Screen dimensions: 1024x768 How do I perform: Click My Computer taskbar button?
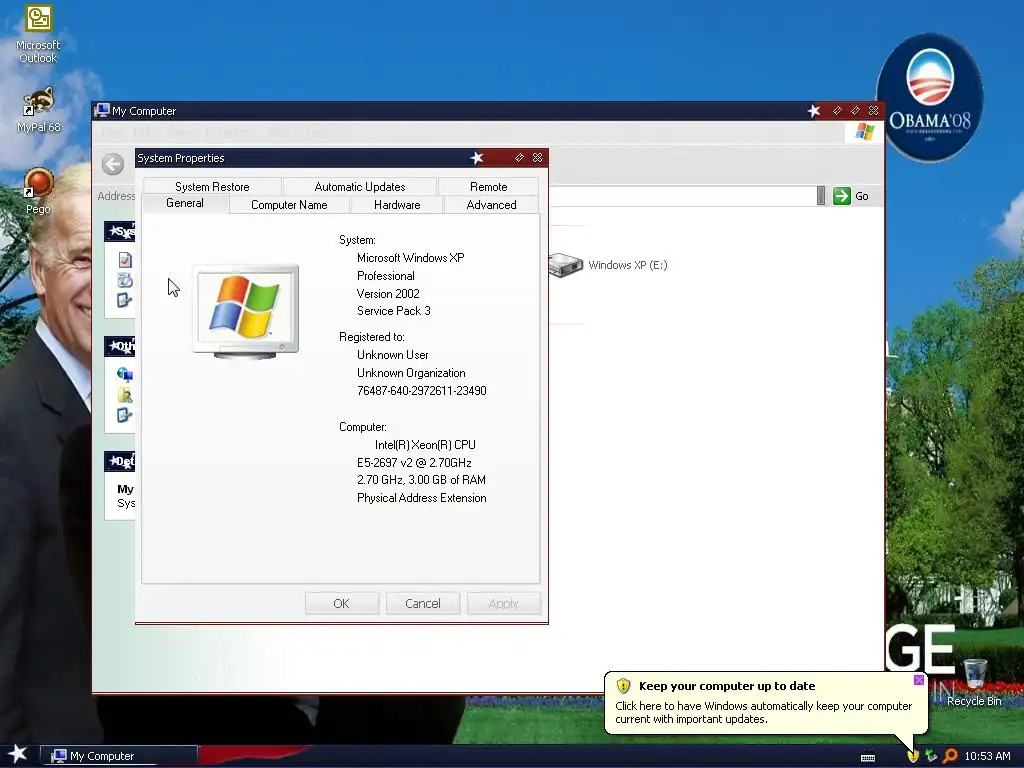click(x=119, y=756)
